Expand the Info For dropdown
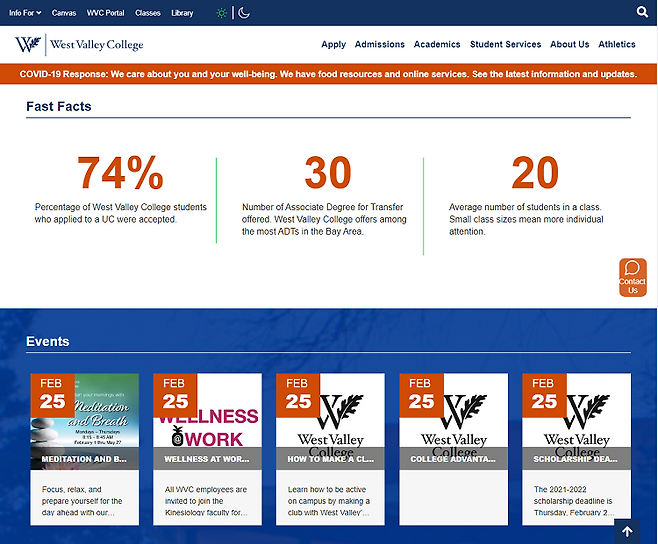 (25, 13)
